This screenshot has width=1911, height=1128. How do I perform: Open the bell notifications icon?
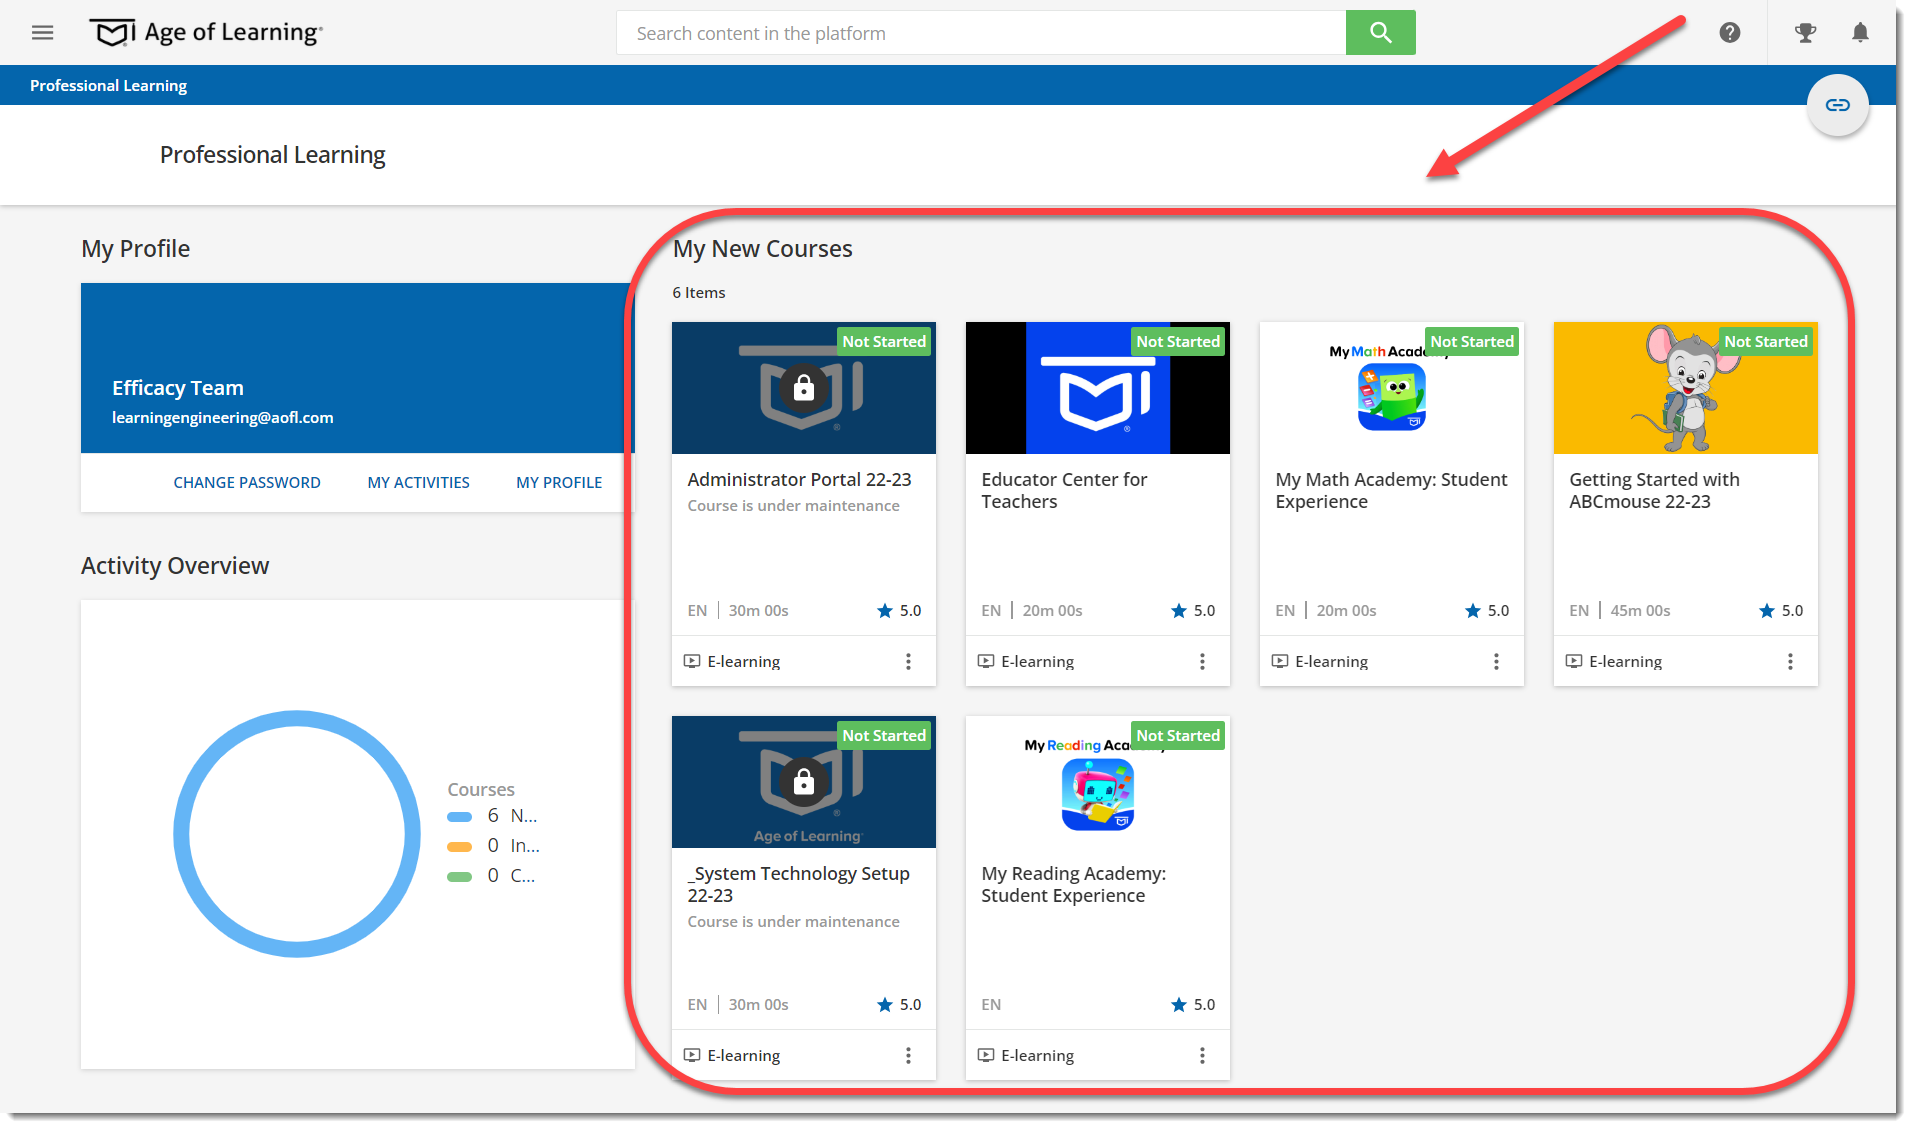[x=1860, y=33]
